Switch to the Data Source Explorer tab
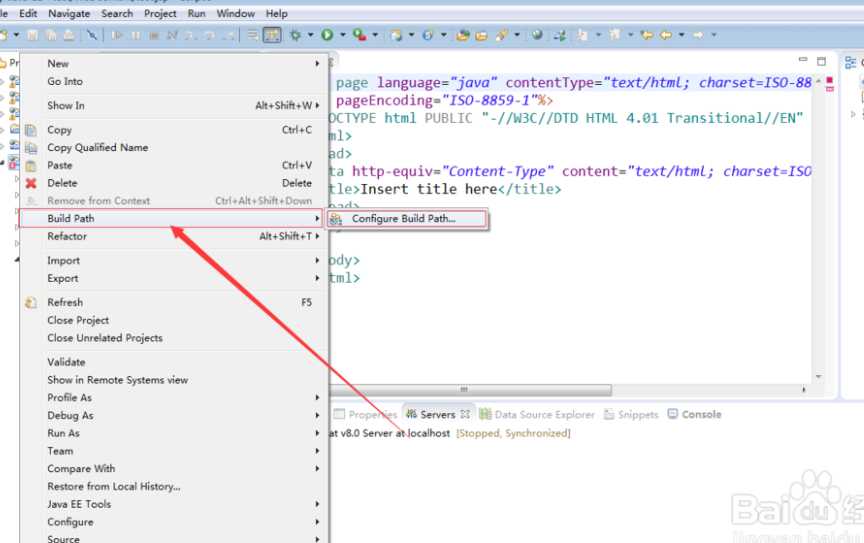The height and width of the screenshot is (543, 864). pyautogui.click(x=537, y=414)
